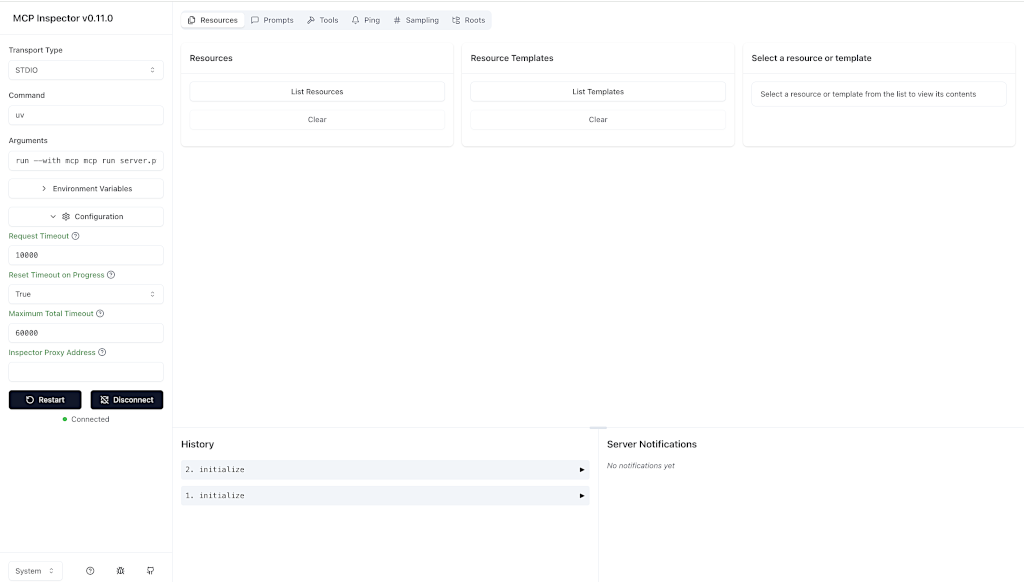Click the Resource Templates heading
The image size is (1024, 582).
[x=512, y=58]
